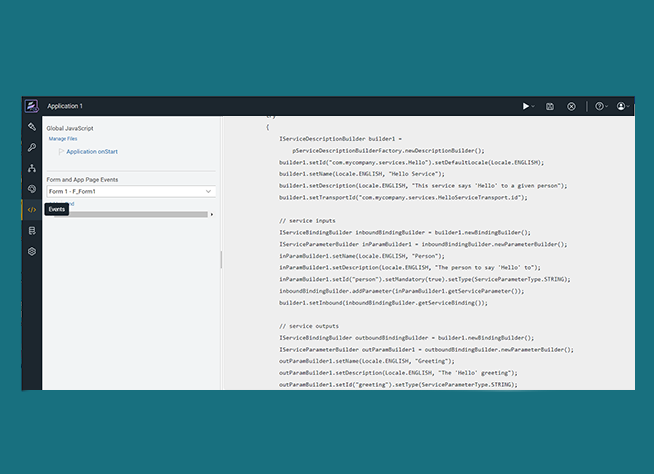Expand the Form 1 - F_Form1 dropdown
Image resolution: width=654 pixels, height=474 pixels.
[131, 192]
